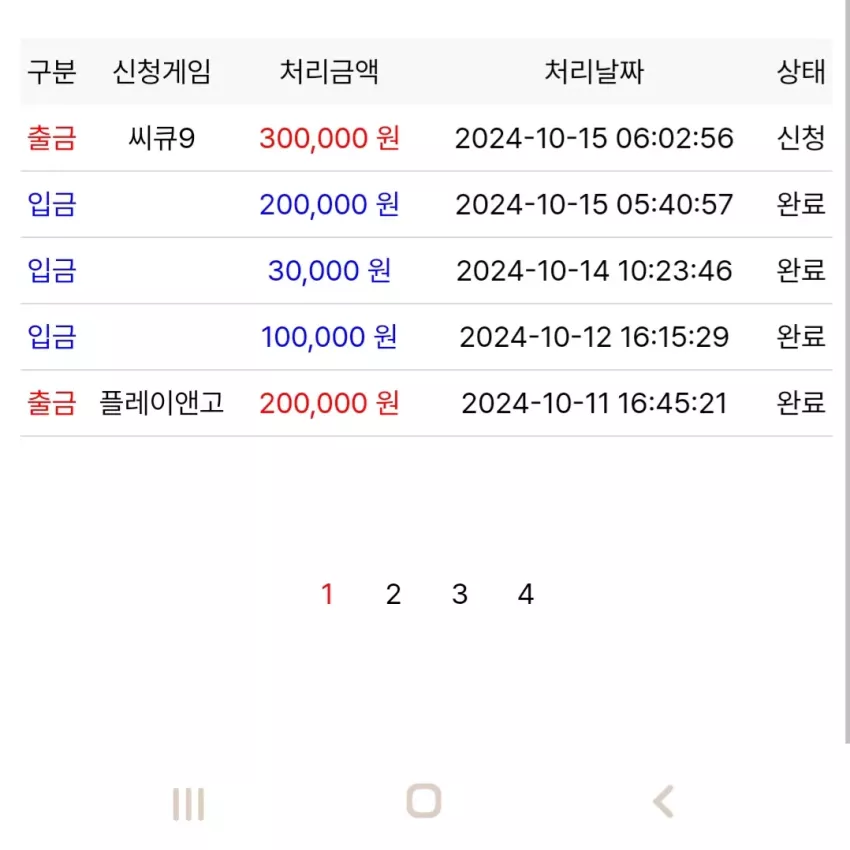850x850 pixels.
Task: Tap the Android back arrow icon
Action: (664, 801)
